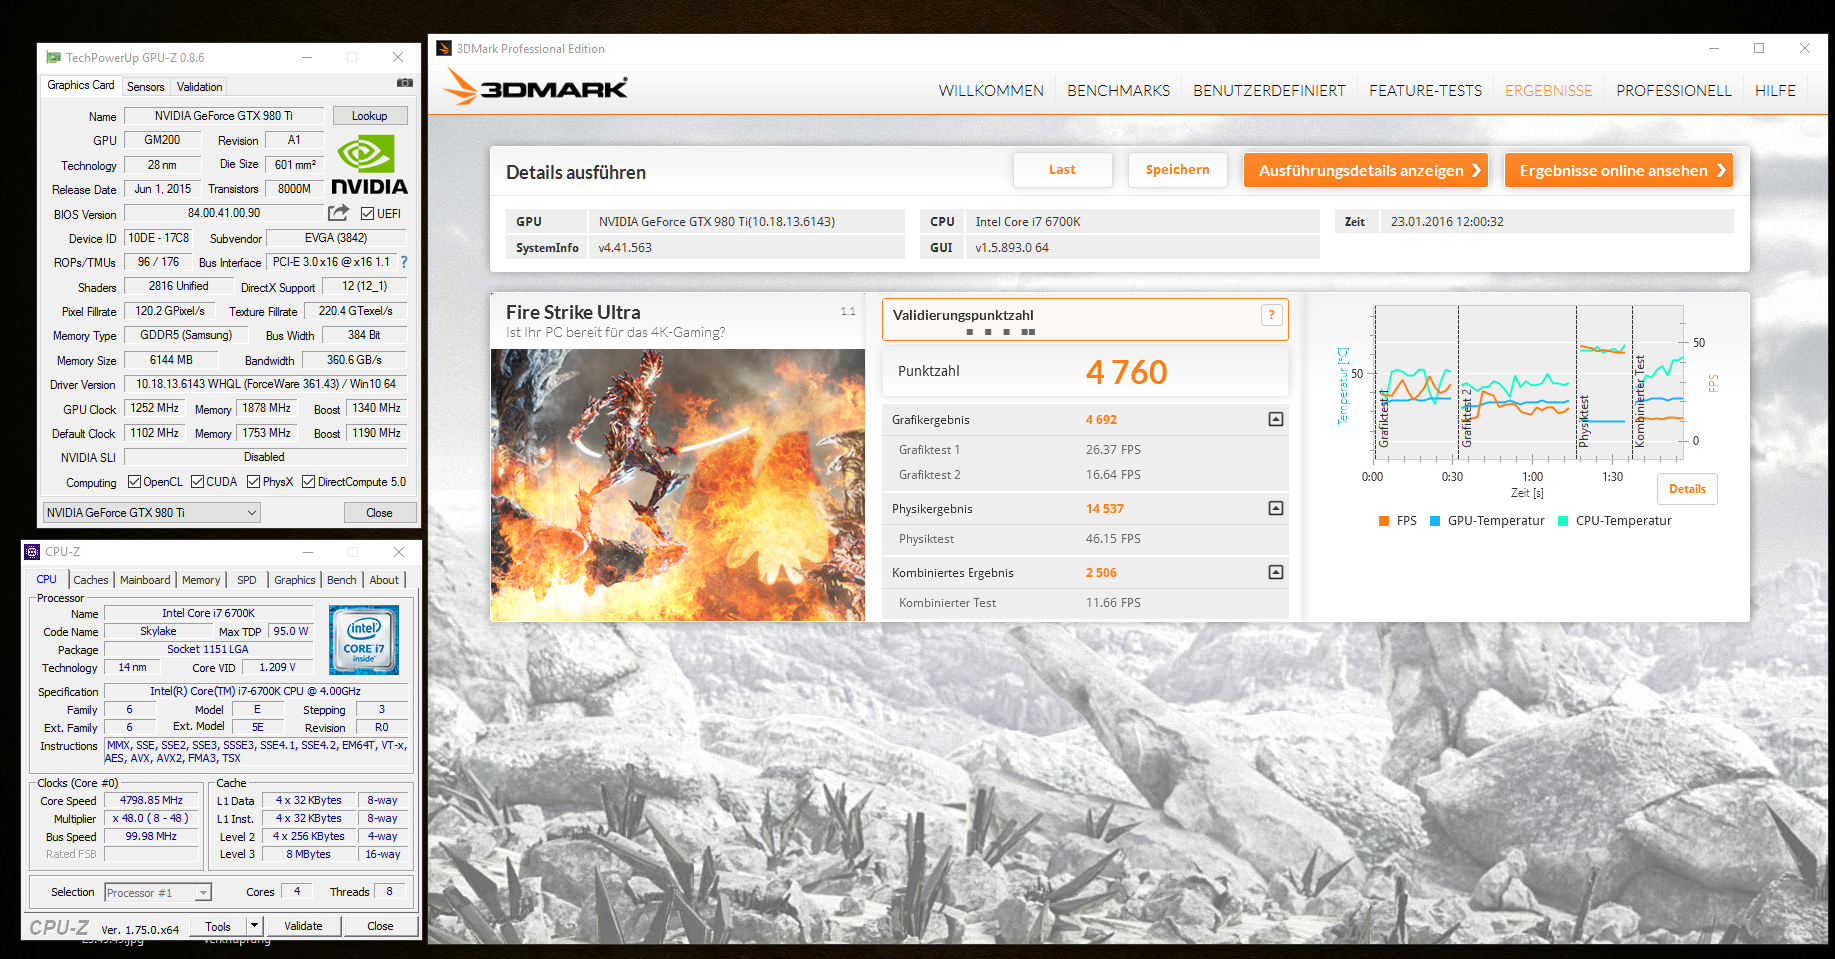Toggle the UEFI checkbox in GPU-Z

367,213
